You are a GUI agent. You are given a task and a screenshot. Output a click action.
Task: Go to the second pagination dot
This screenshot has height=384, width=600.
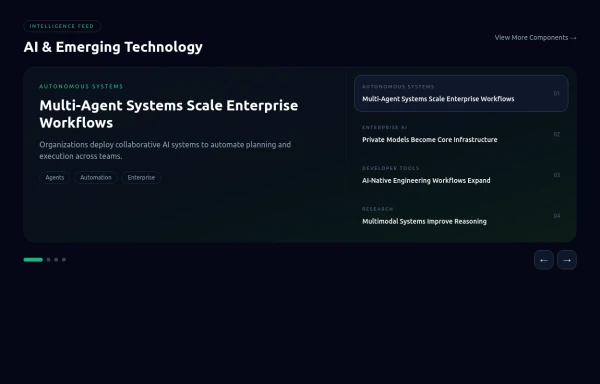[48, 260]
